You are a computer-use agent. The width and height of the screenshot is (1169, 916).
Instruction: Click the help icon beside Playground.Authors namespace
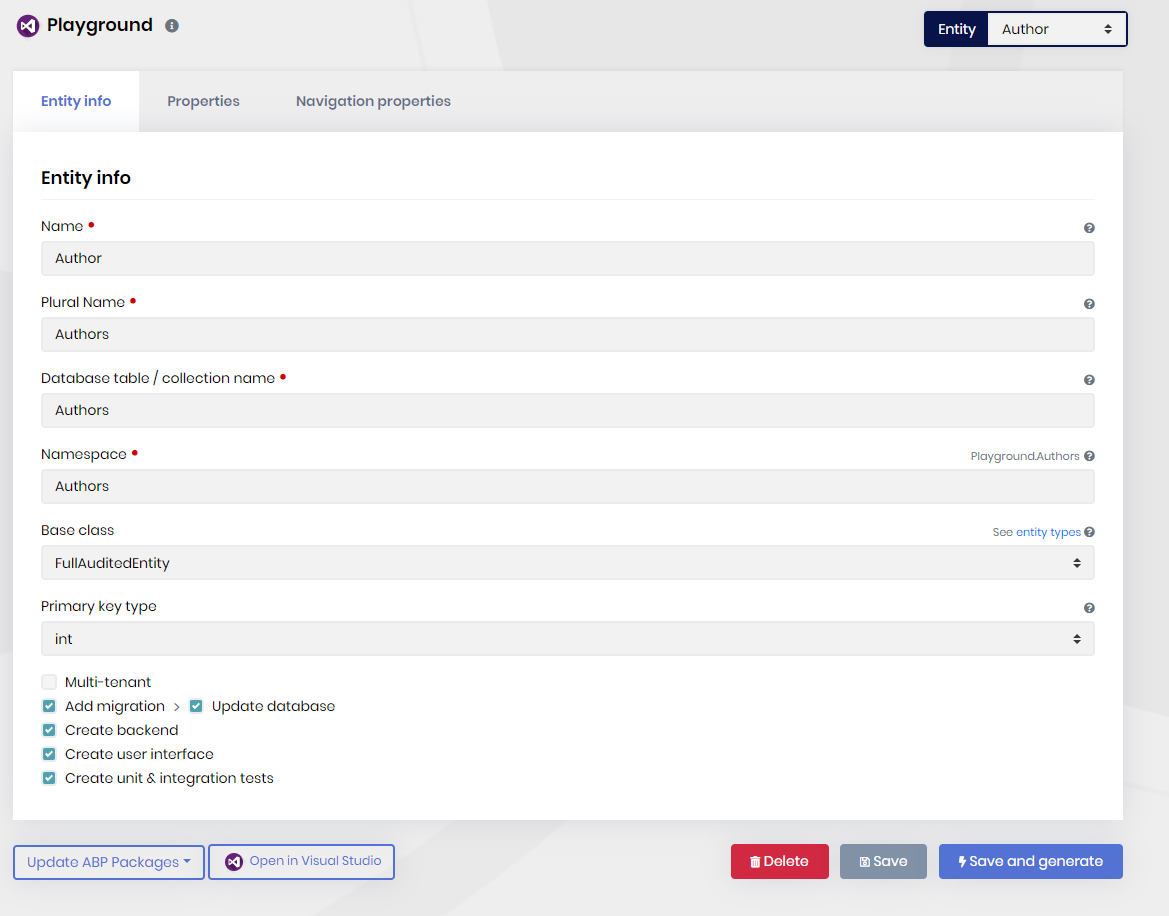click(1089, 456)
